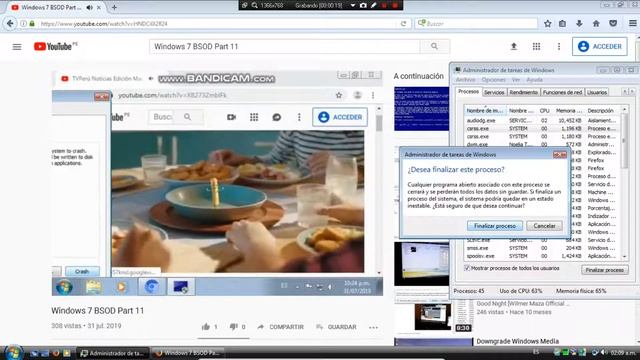Screen dimensions: 640x360
Task: Switch to the Servicios tab
Action: click(x=494, y=92)
